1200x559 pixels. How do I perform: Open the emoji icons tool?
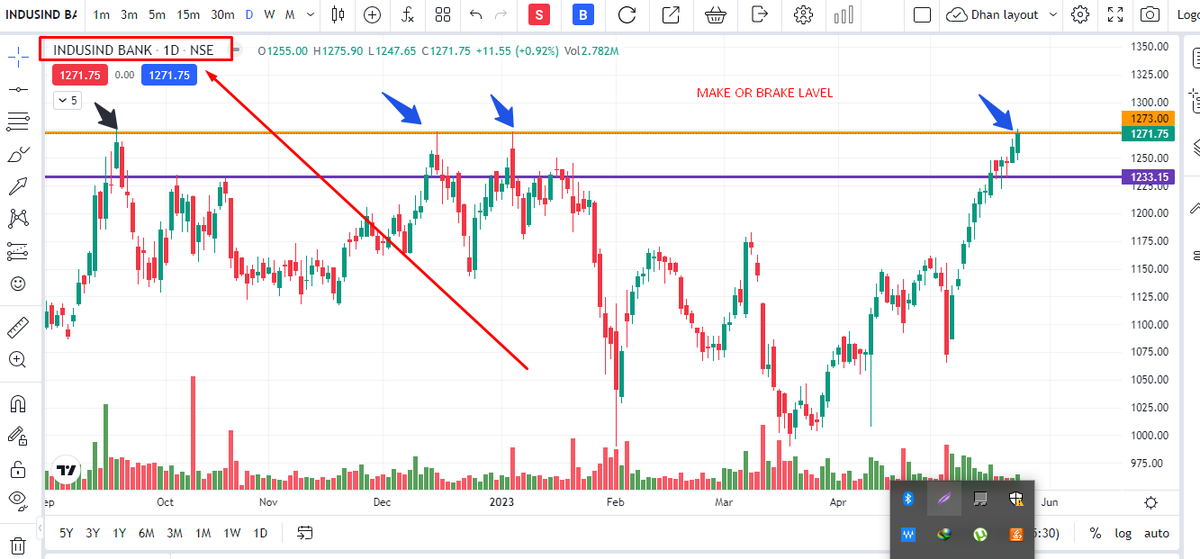17,283
